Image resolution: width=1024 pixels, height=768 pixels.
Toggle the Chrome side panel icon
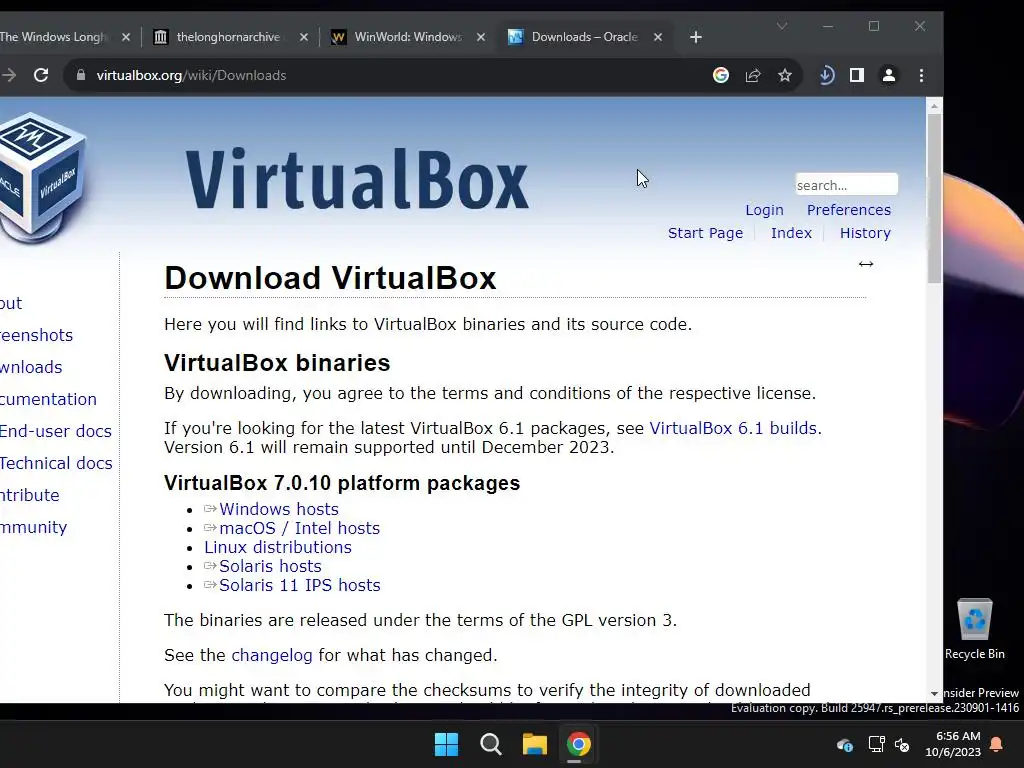(x=857, y=75)
